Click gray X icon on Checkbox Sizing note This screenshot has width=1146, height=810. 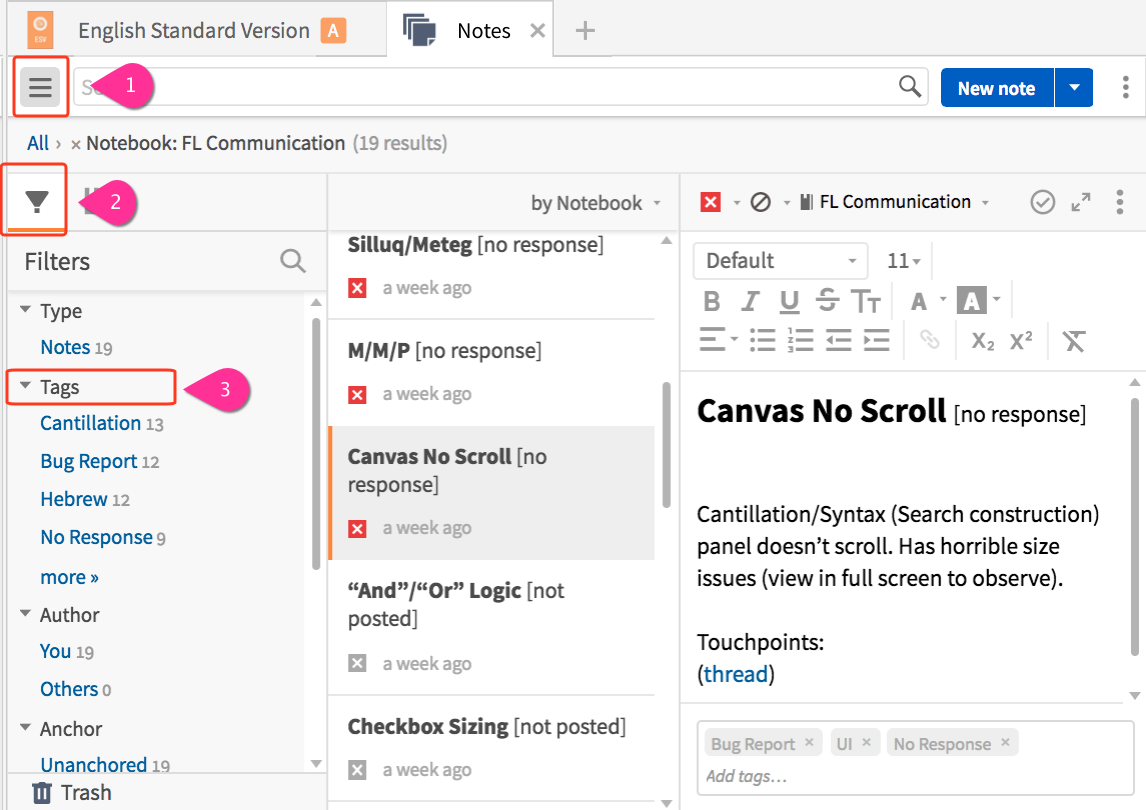[357, 770]
